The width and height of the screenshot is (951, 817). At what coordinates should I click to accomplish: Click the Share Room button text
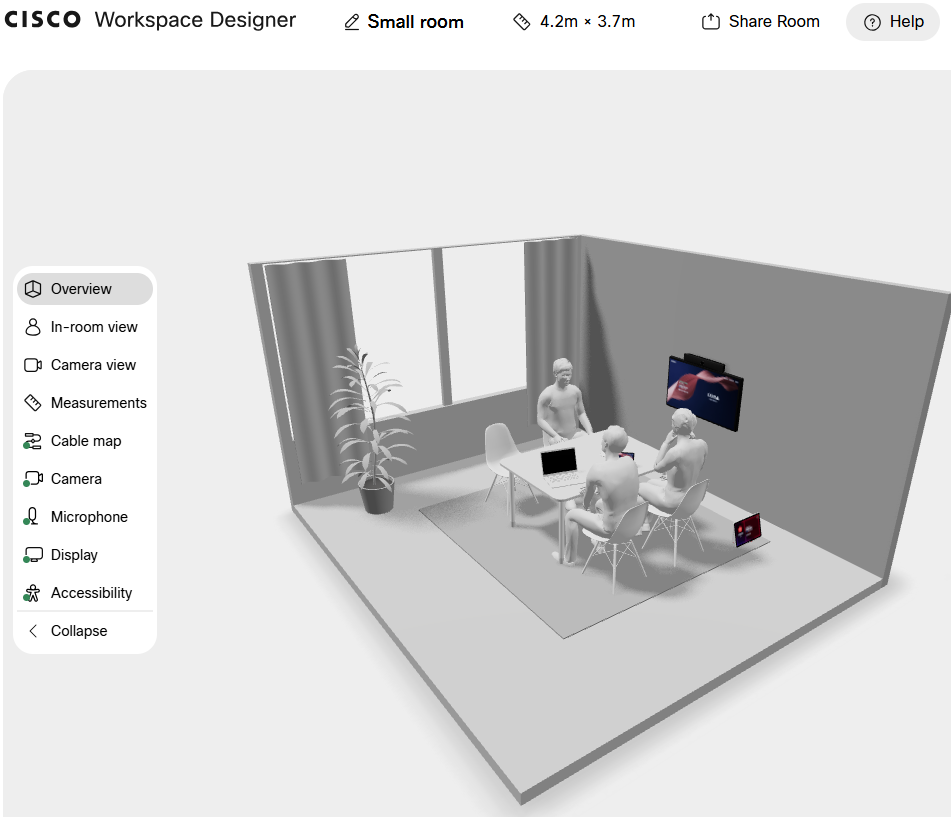pos(774,22)
